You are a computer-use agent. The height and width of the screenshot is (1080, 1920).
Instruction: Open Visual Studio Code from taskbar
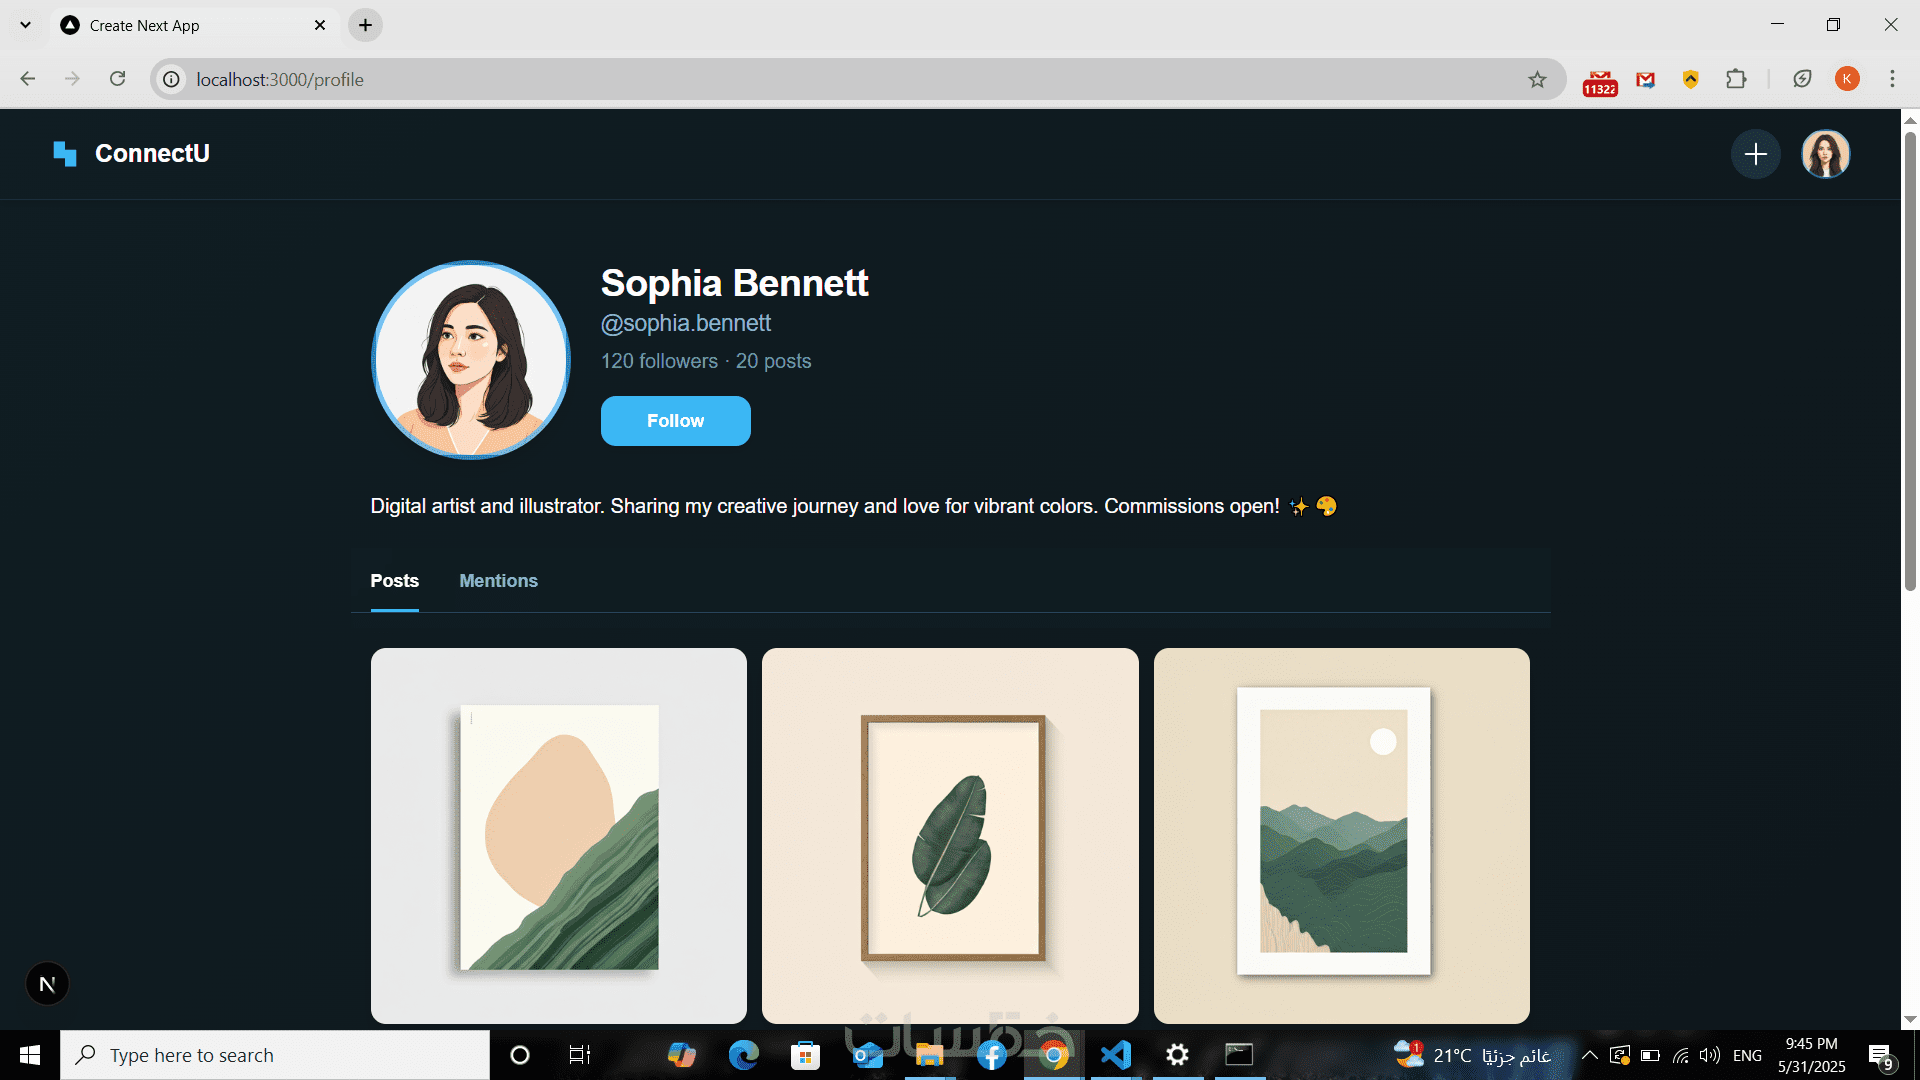click(1115, 1055)
